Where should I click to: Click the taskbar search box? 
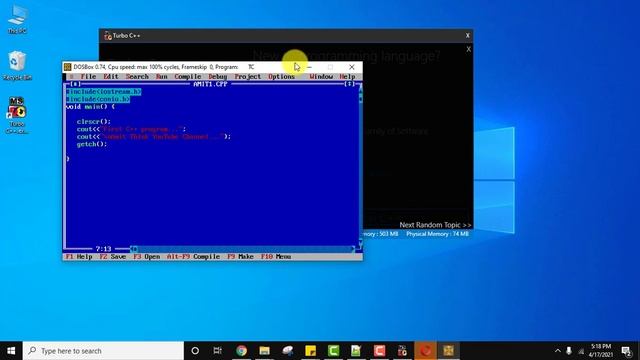tap(103, 351)
